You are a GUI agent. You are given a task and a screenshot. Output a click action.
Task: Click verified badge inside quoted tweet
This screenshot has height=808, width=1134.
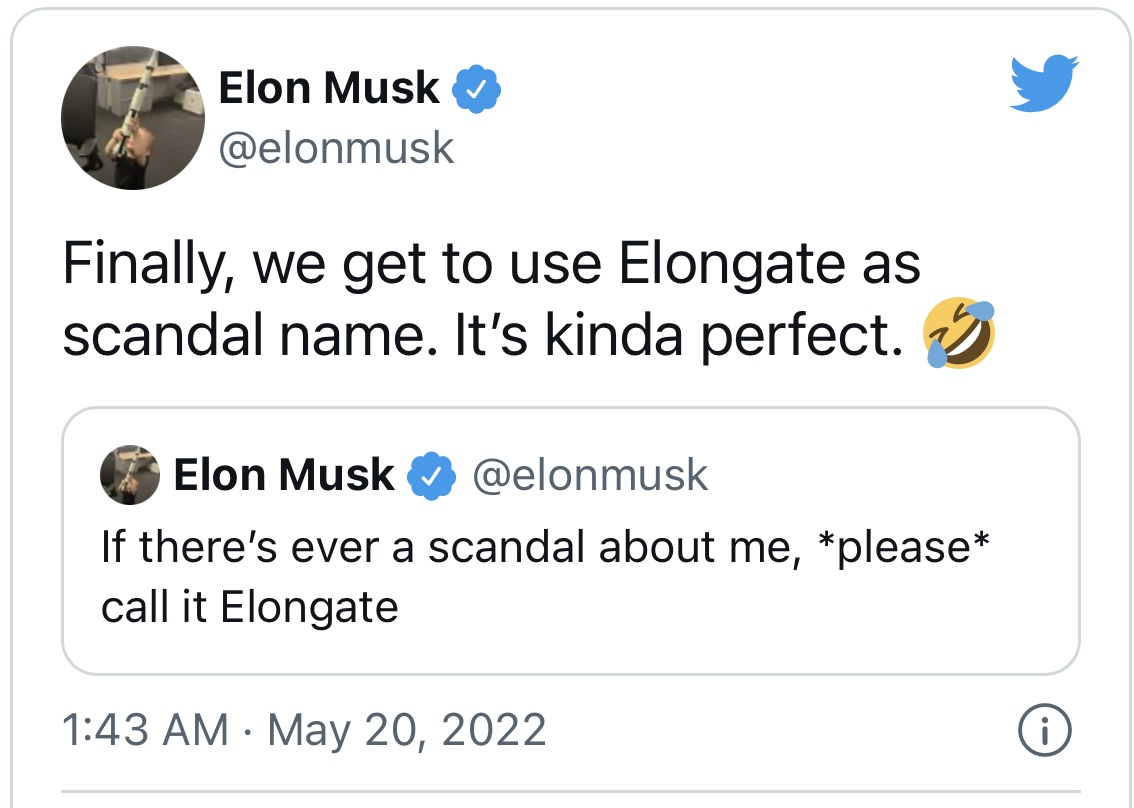click(x=431, y=475)
